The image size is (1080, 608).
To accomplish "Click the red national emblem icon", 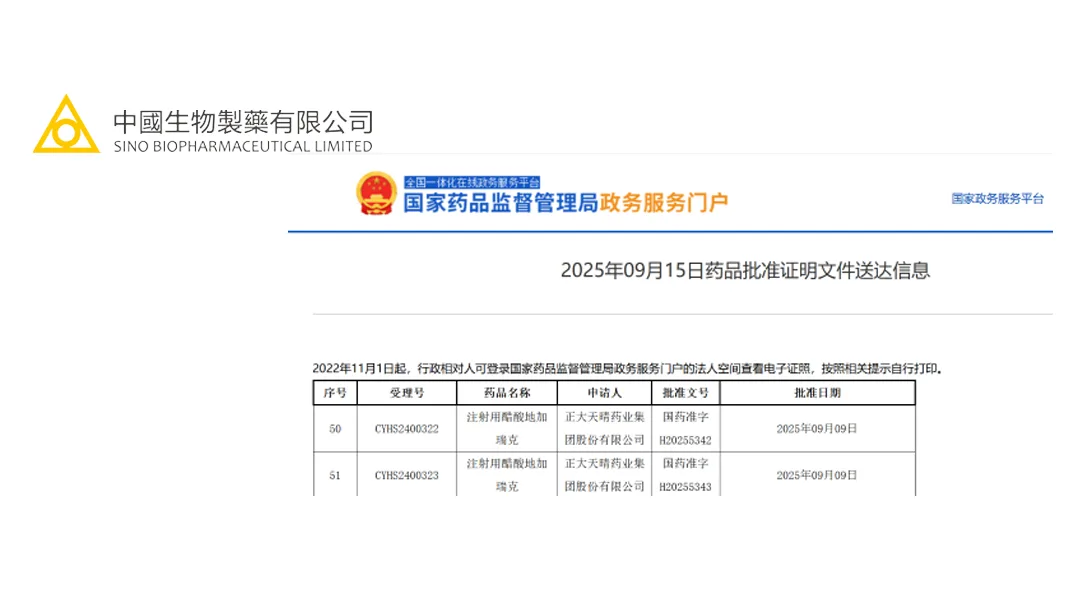I will (x=377, y=194).
